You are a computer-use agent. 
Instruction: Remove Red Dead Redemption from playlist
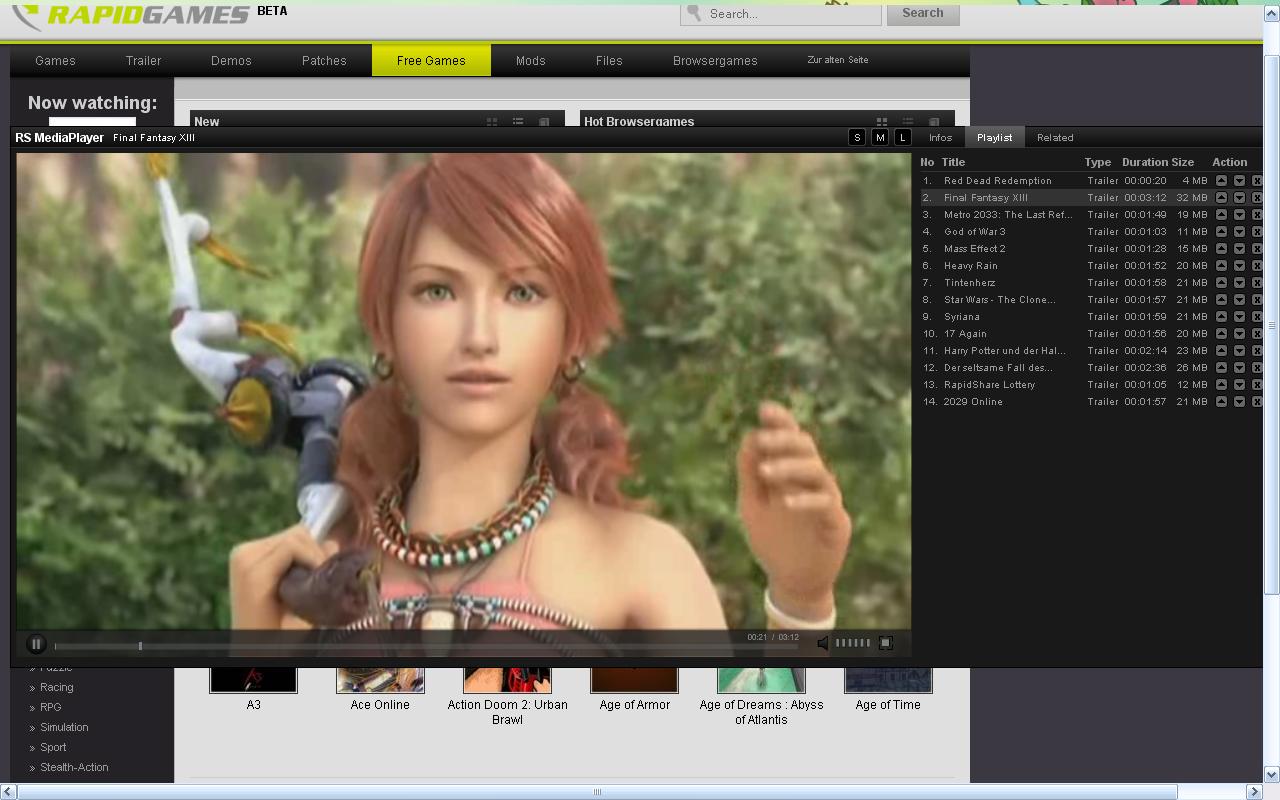(1257, 181)
